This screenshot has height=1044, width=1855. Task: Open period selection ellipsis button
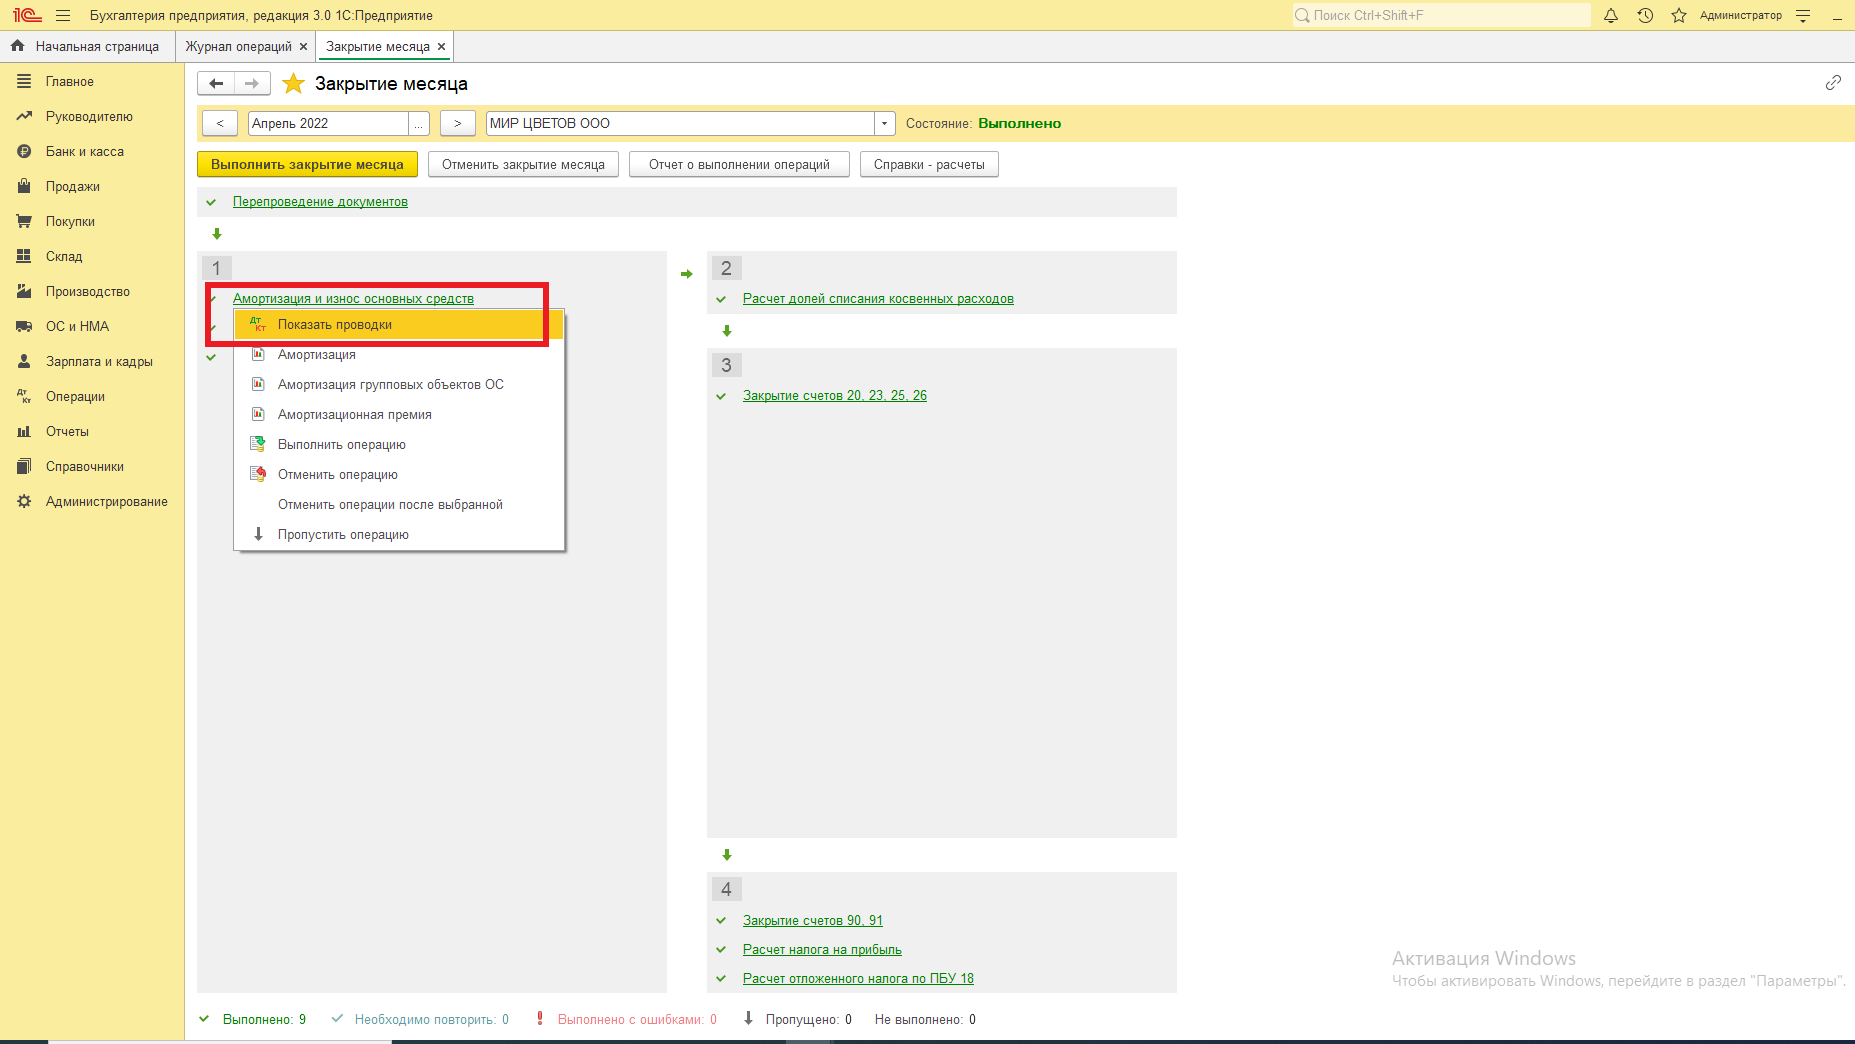[419, 123]
